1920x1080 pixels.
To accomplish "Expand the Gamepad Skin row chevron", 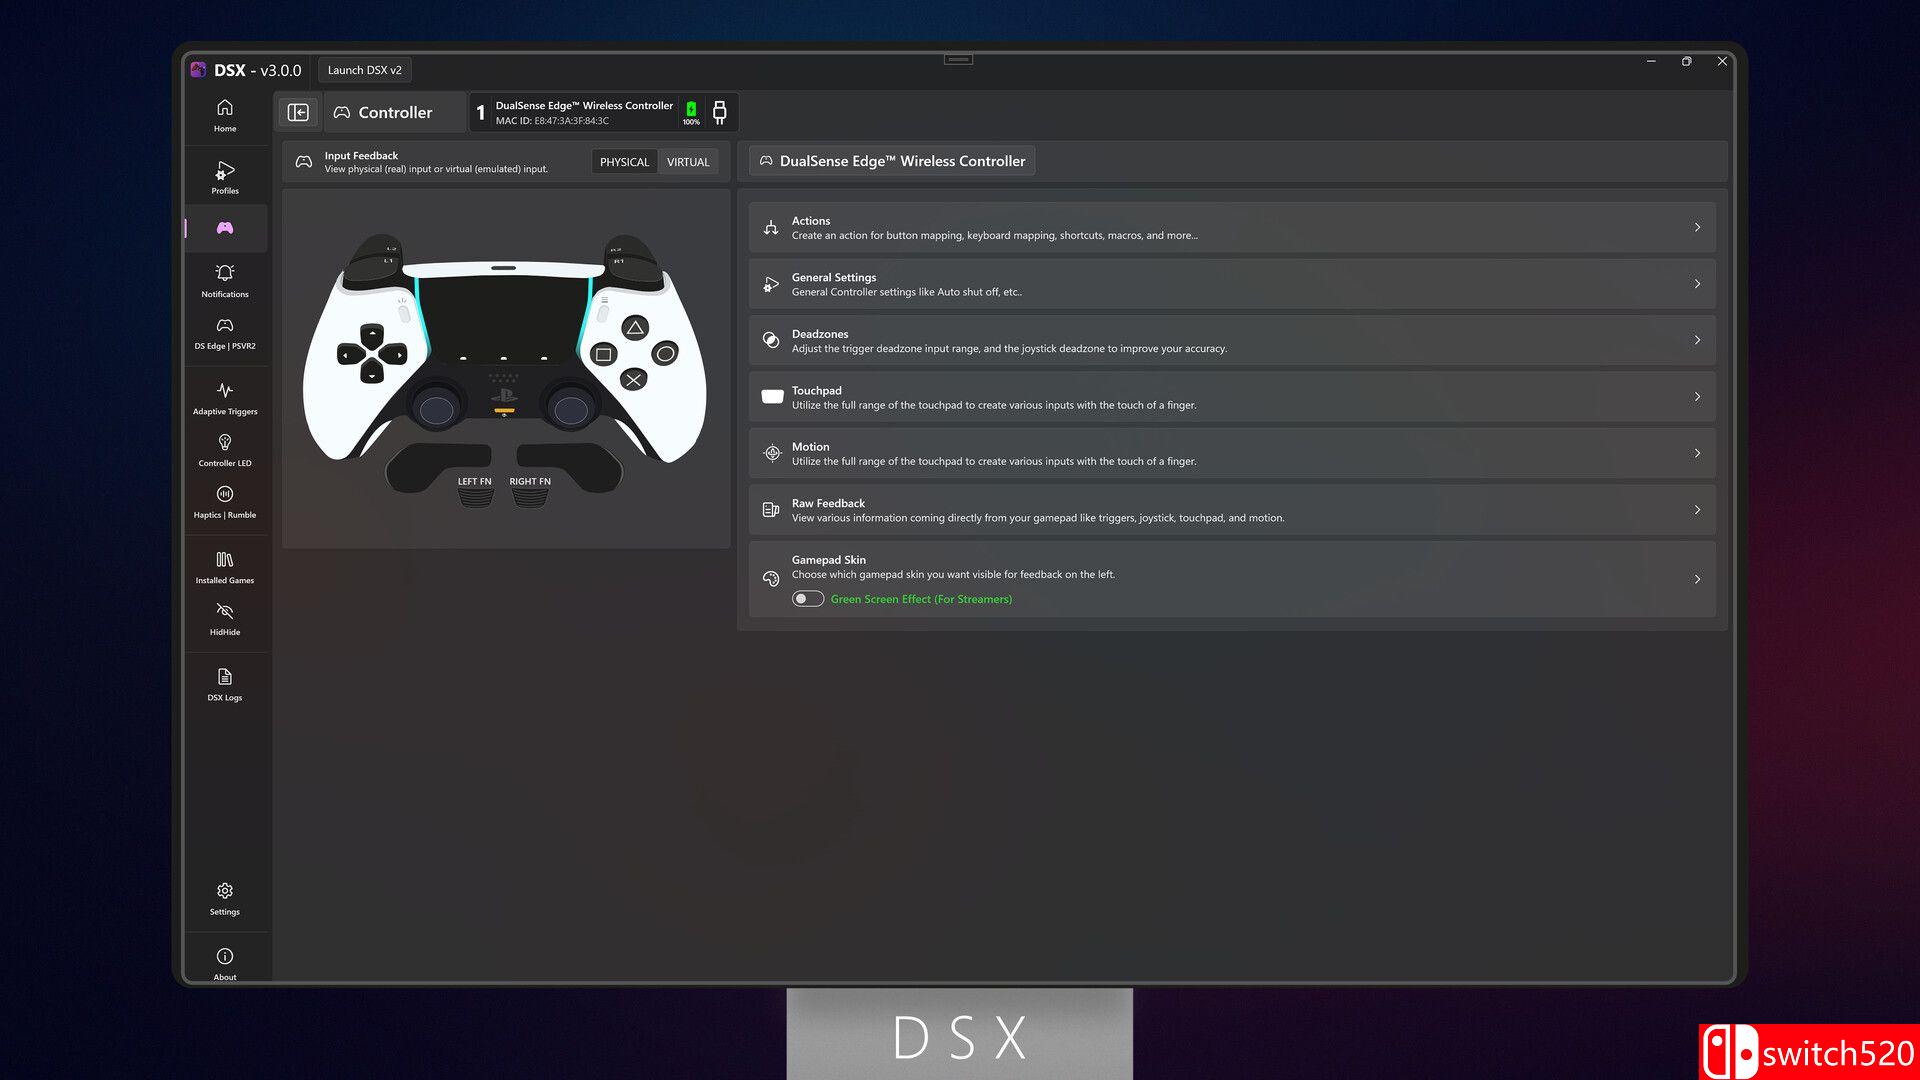I will click(x=1697, y=579).
